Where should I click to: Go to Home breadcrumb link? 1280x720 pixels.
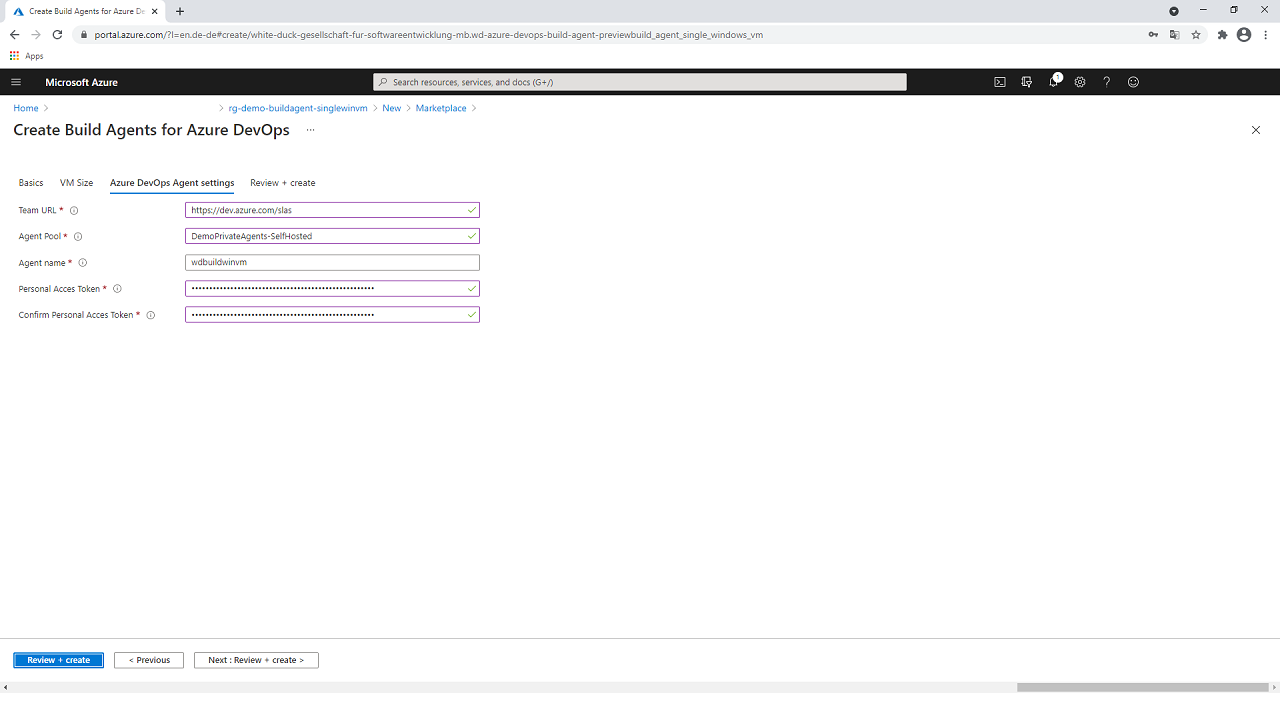26,108
